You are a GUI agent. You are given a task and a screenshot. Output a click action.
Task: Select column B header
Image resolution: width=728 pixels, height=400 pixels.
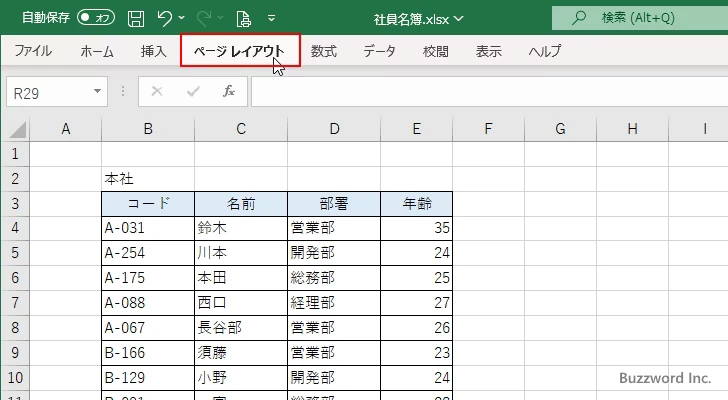[148, 129]
